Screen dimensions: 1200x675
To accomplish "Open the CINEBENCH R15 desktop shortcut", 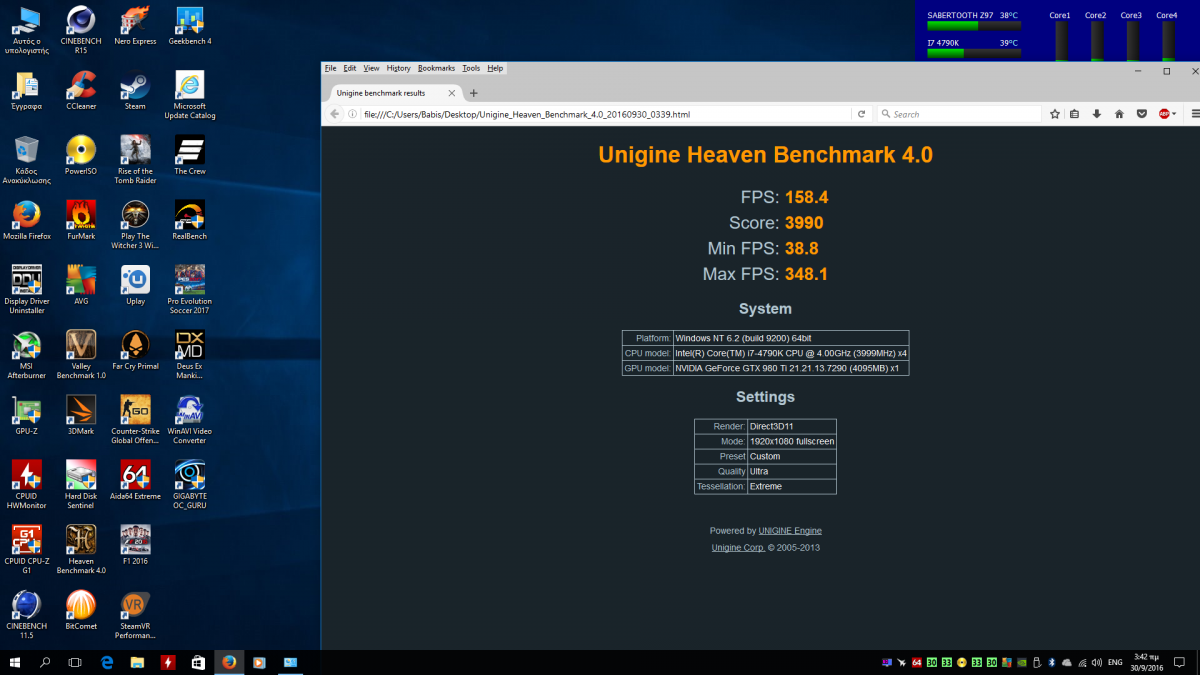I will pyautogui.click(x=81, y=30).
